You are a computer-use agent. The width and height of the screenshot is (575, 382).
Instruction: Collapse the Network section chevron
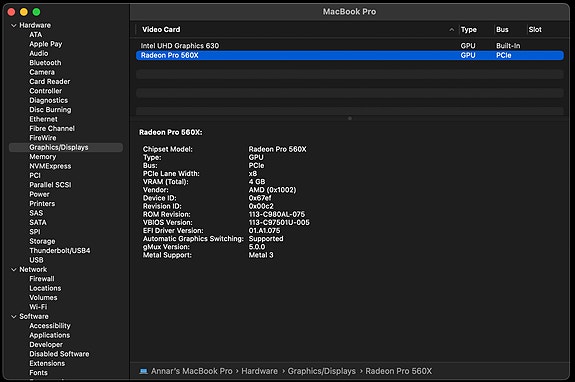14,269
